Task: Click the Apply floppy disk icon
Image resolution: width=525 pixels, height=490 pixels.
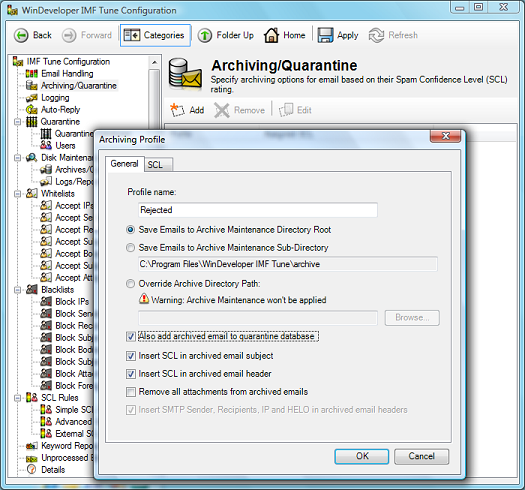Action: click(325, 35)
